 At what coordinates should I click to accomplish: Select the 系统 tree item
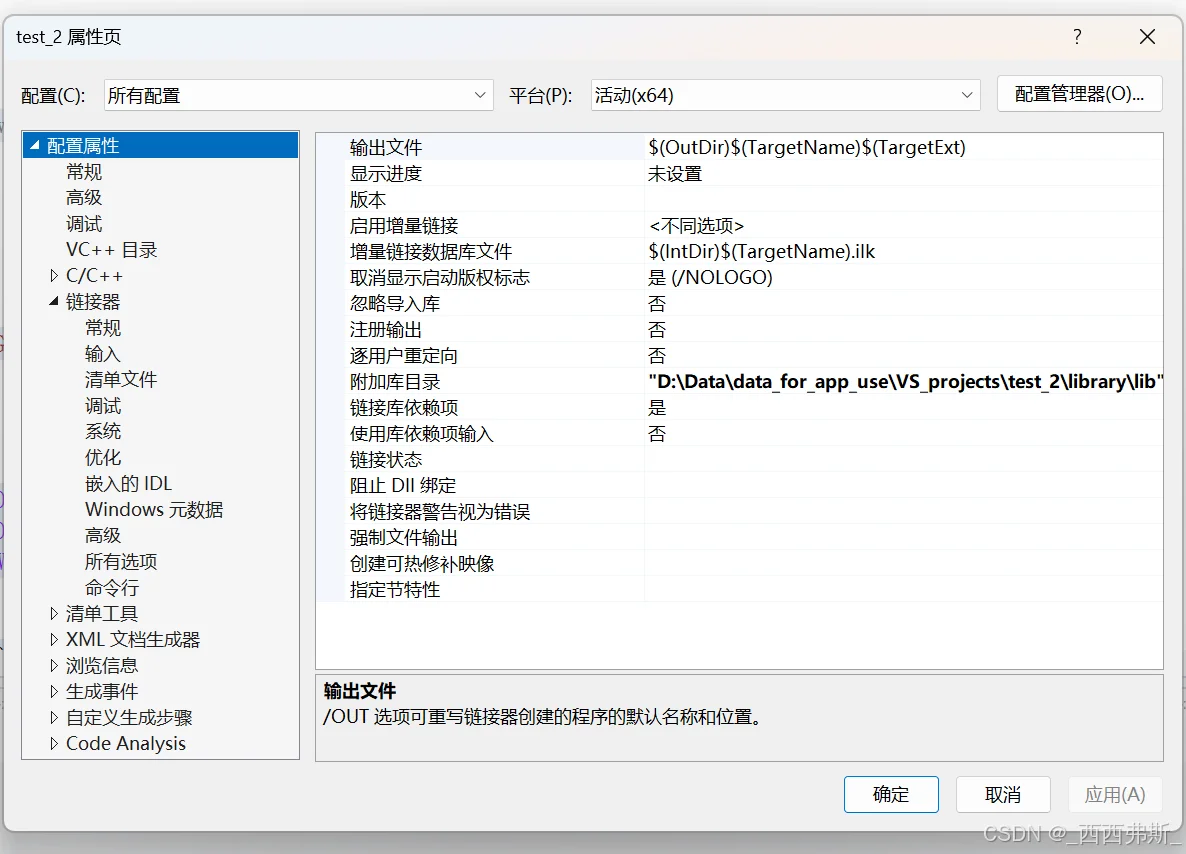coord(103,431)
